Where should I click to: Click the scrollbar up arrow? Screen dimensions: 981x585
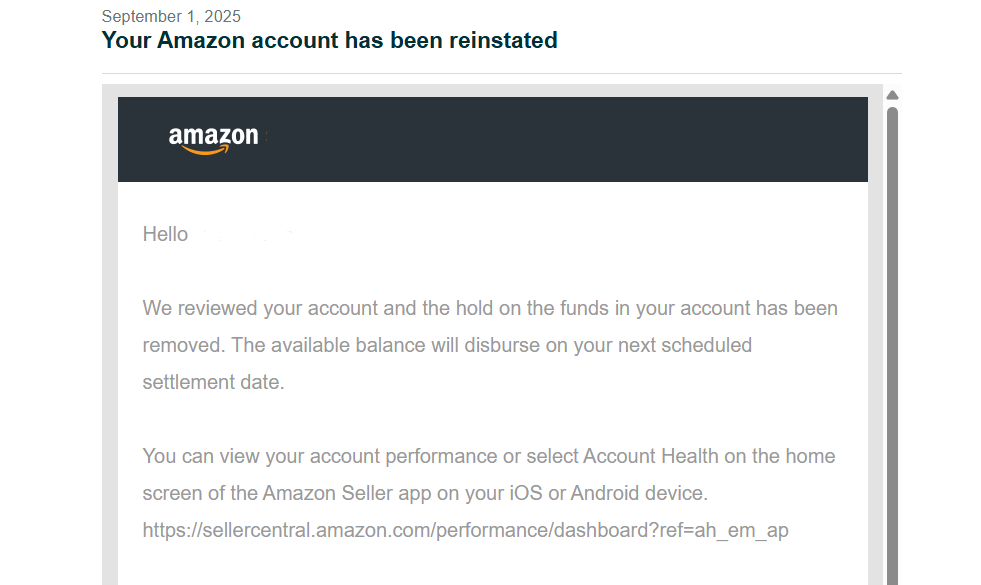click(892, 96)
